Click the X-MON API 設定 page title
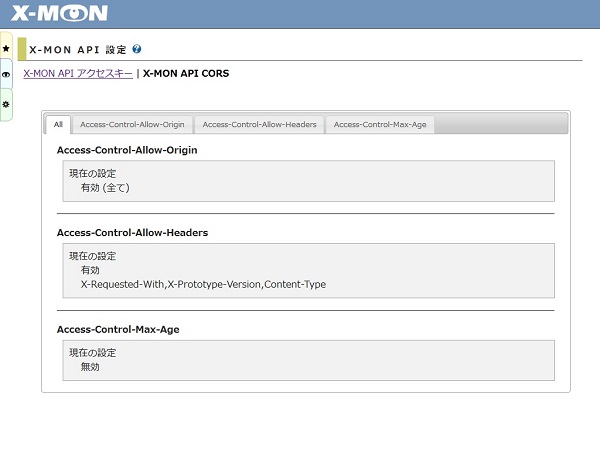Image resolution: width=600 pixels, height=450 pixels. coord(78,50)
